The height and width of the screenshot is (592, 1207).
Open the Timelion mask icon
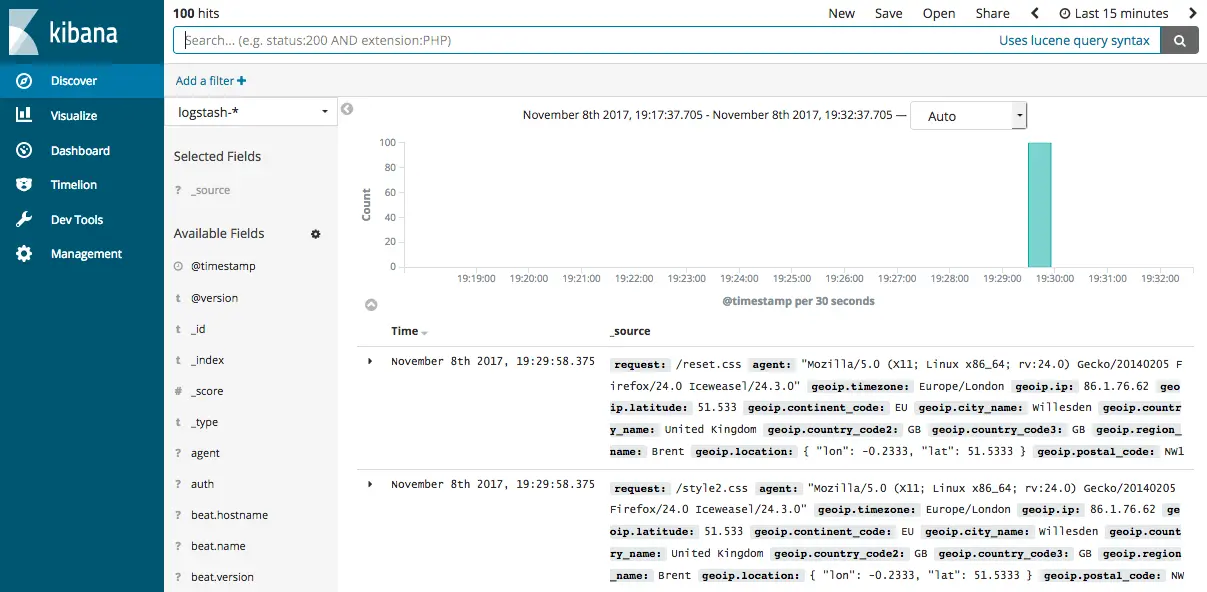[24, 185]
